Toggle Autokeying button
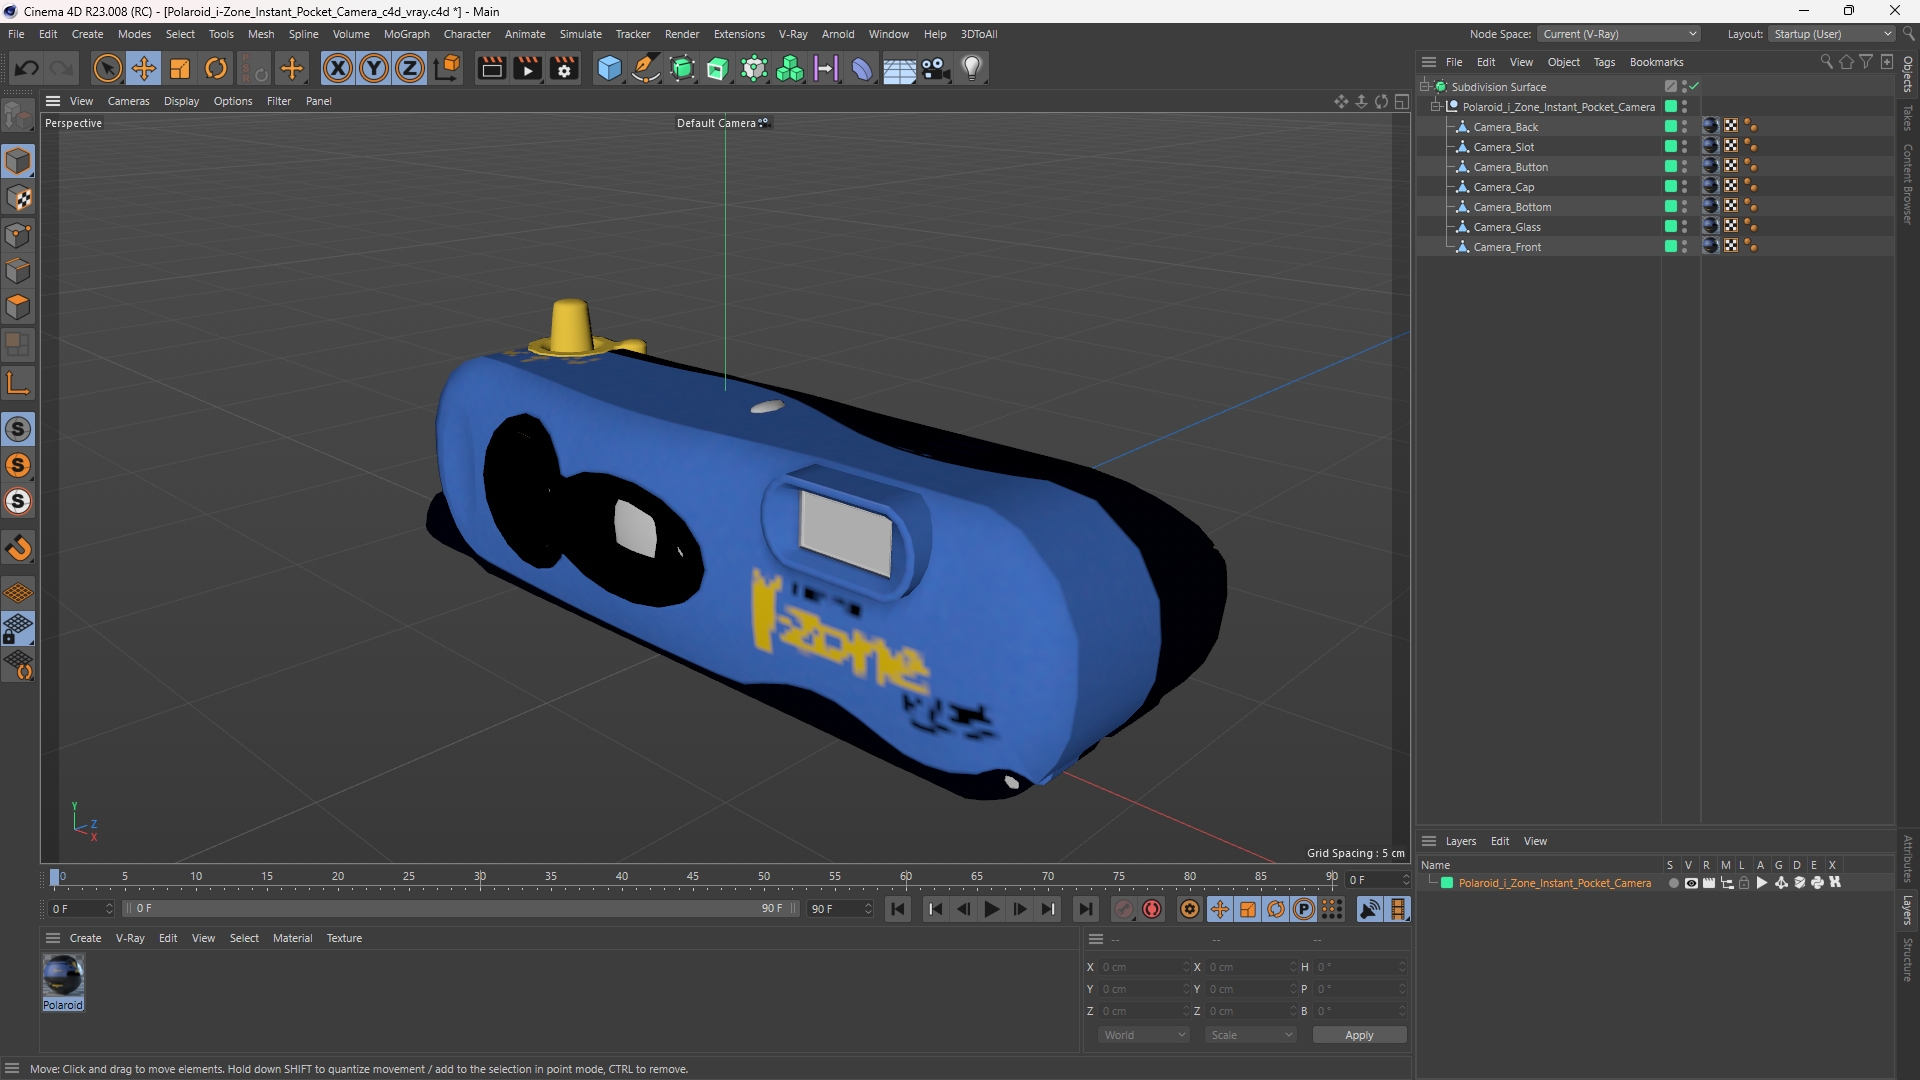 click(x=1152, y=909)
